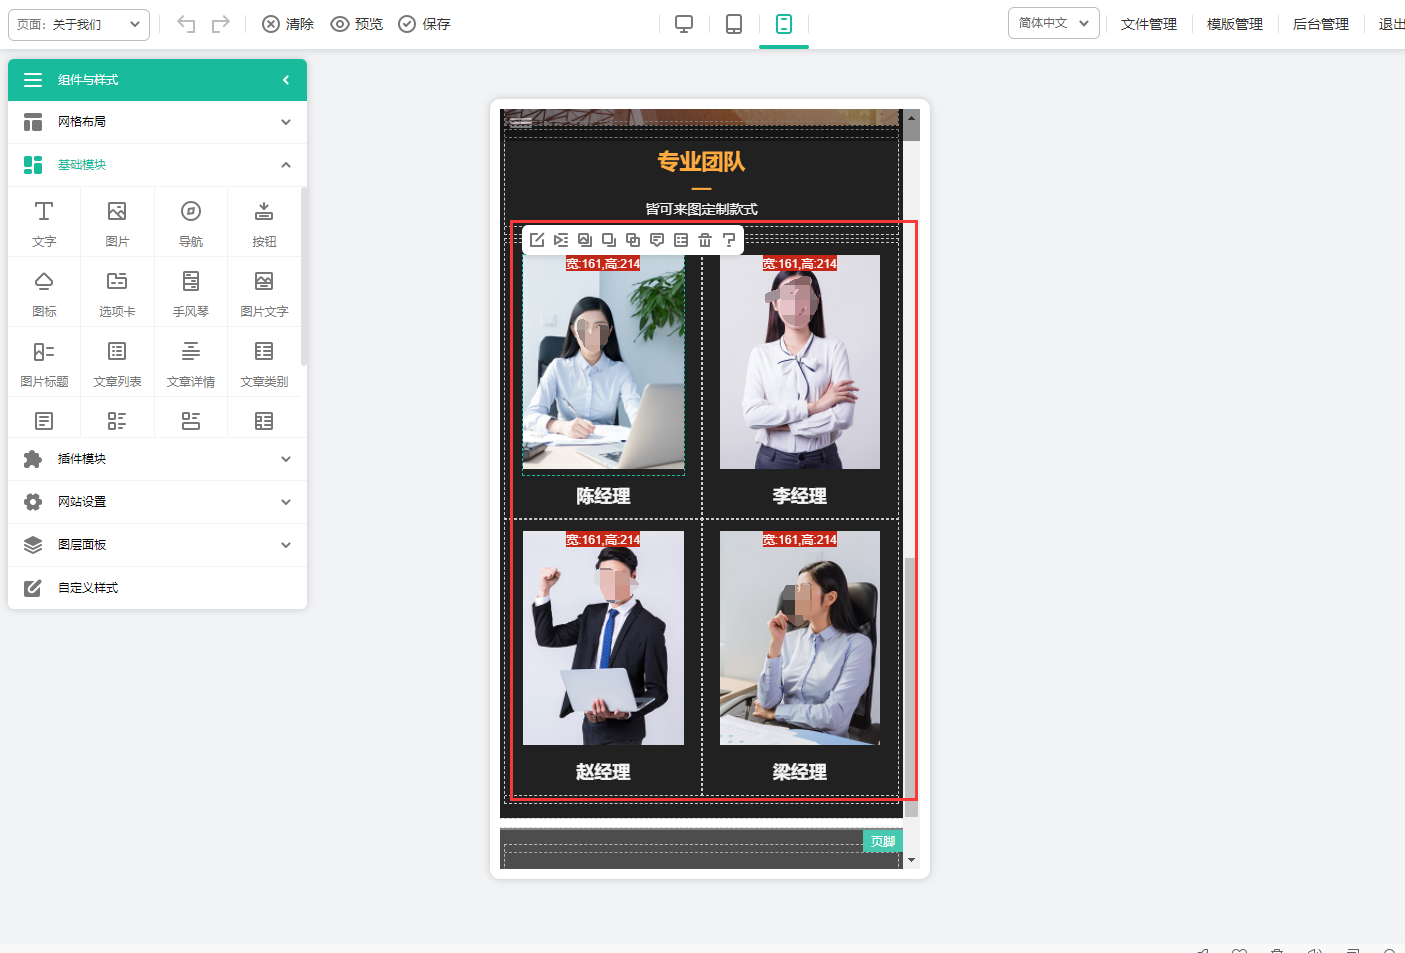Open 后台管理 in top menu
Image resolution: width=1405 pixels, height=953 pixels.
click(1320, 24)
